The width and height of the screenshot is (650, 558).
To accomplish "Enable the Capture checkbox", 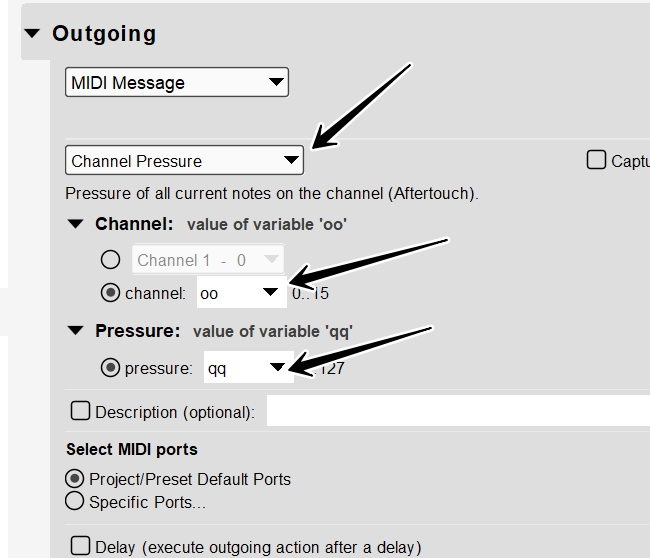I will 596,160.
